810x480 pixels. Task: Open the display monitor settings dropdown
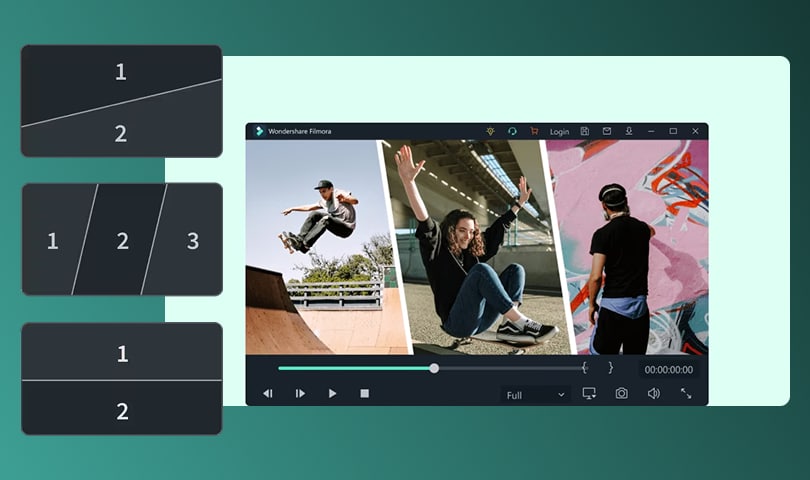point(589,394)
